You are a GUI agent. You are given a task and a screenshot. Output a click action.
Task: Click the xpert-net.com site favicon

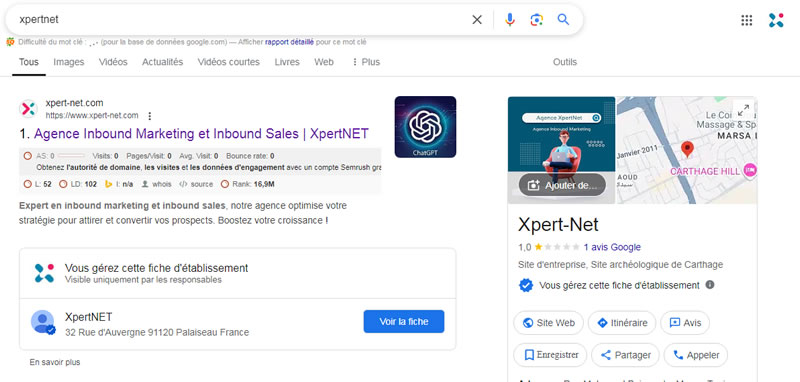click(28, 109)
